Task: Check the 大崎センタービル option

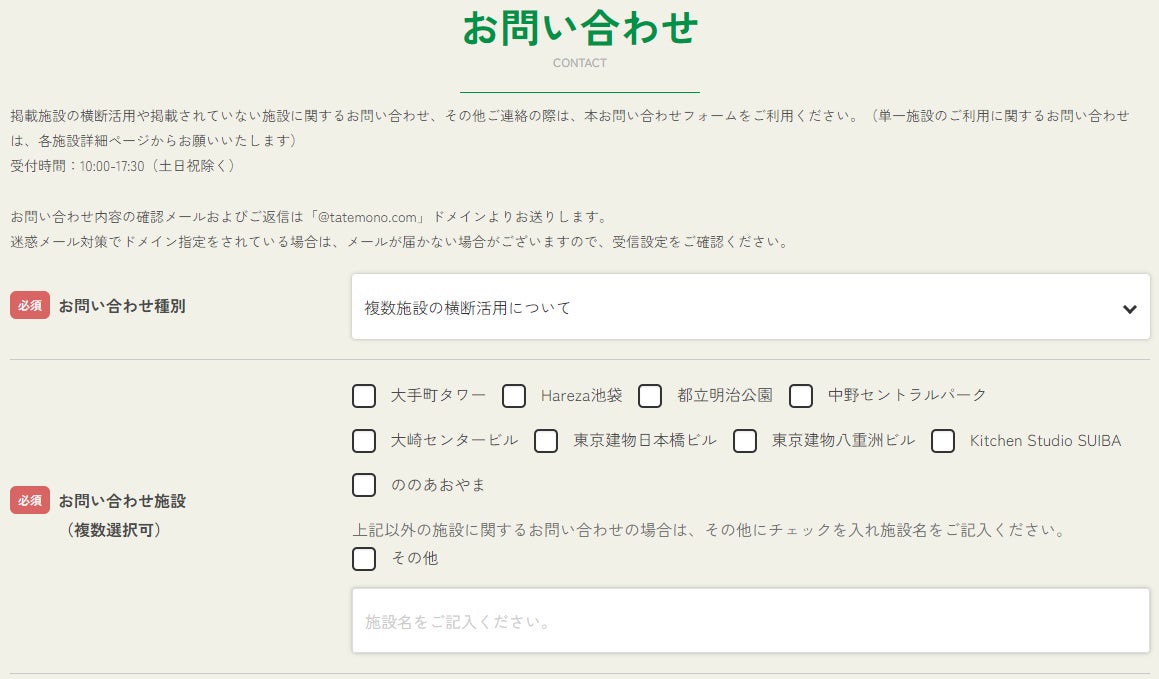Action: click(x=364, y=441)
